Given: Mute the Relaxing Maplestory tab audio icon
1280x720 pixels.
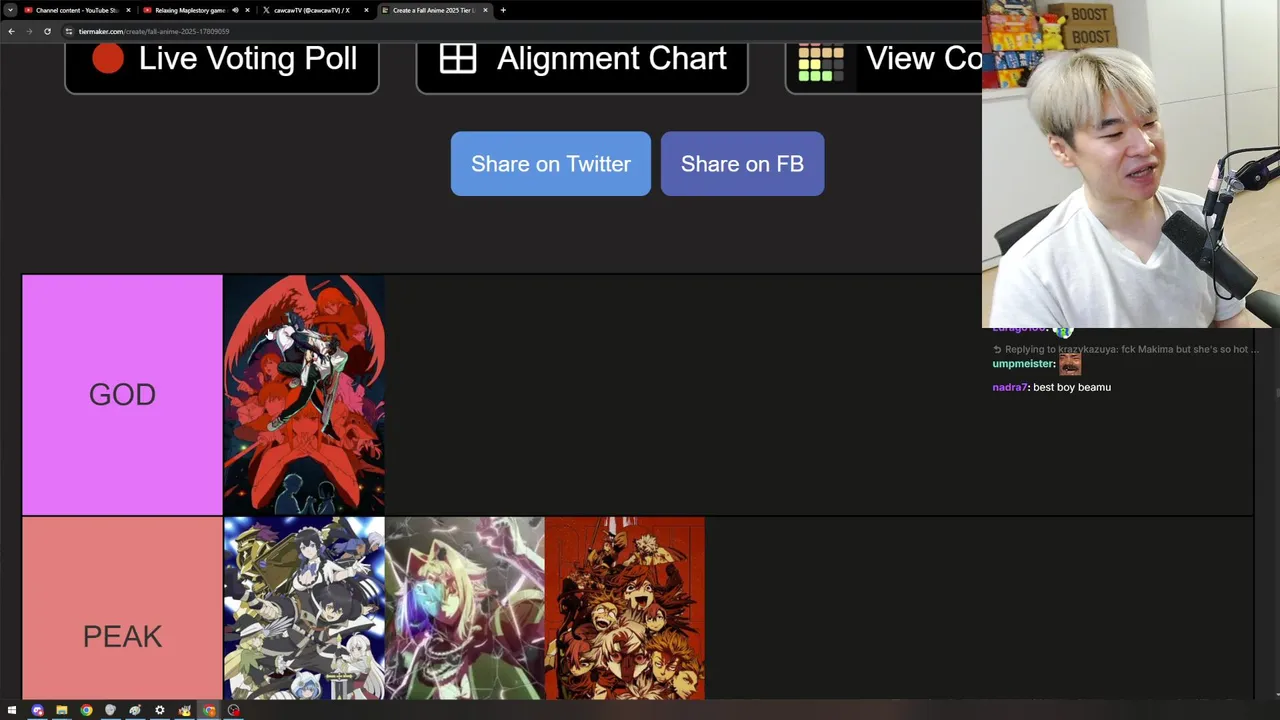Looking at the screenshot, I should (235, 10).
